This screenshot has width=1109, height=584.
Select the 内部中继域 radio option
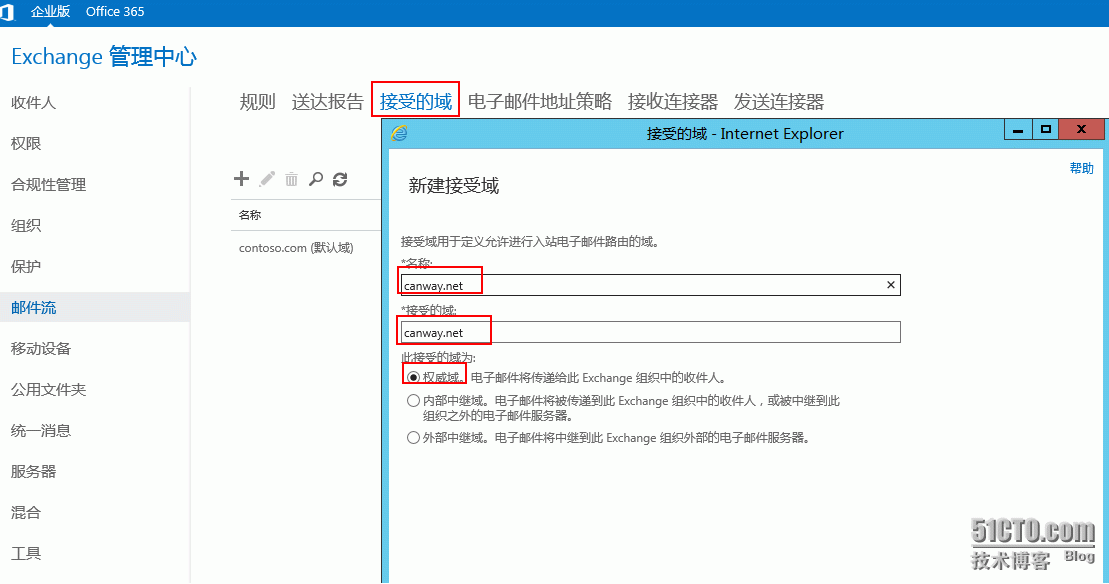[x=413, y=401]
